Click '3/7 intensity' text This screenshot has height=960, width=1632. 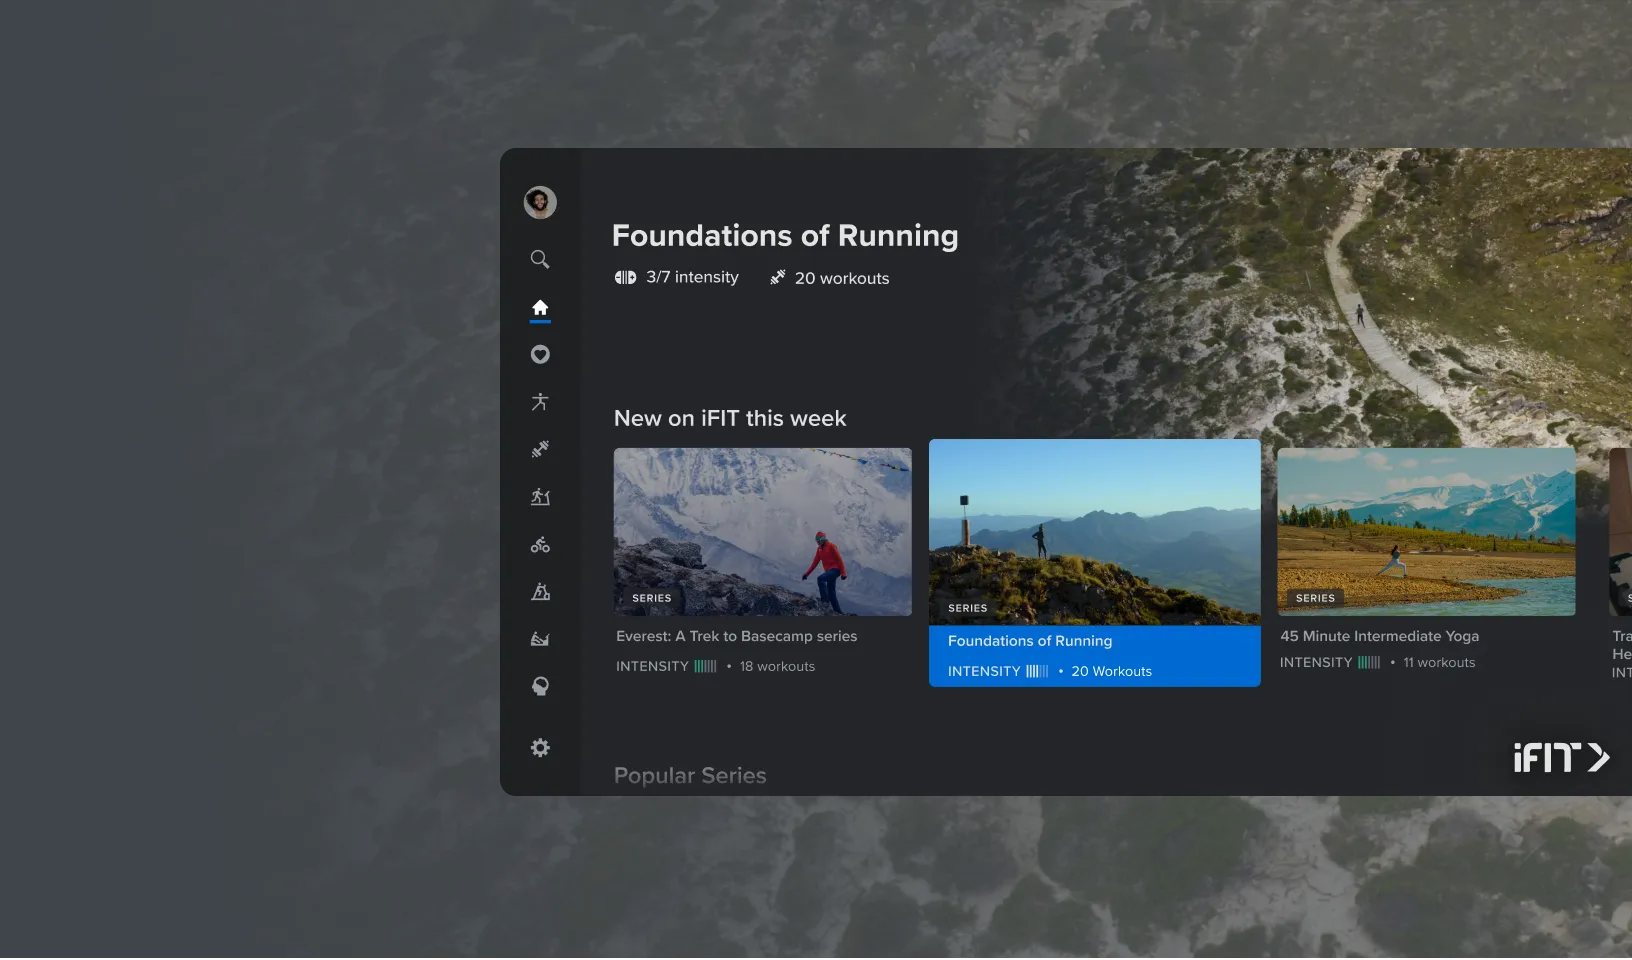pos(692,277)
